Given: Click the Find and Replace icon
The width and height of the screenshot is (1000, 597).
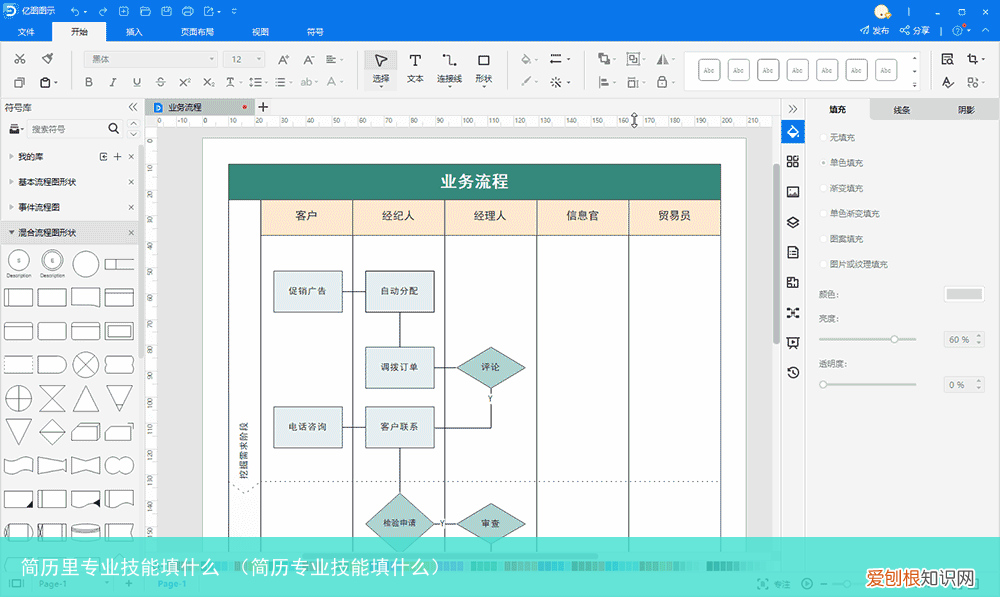Looking at the screenshot, I should [x=948, y=59].
